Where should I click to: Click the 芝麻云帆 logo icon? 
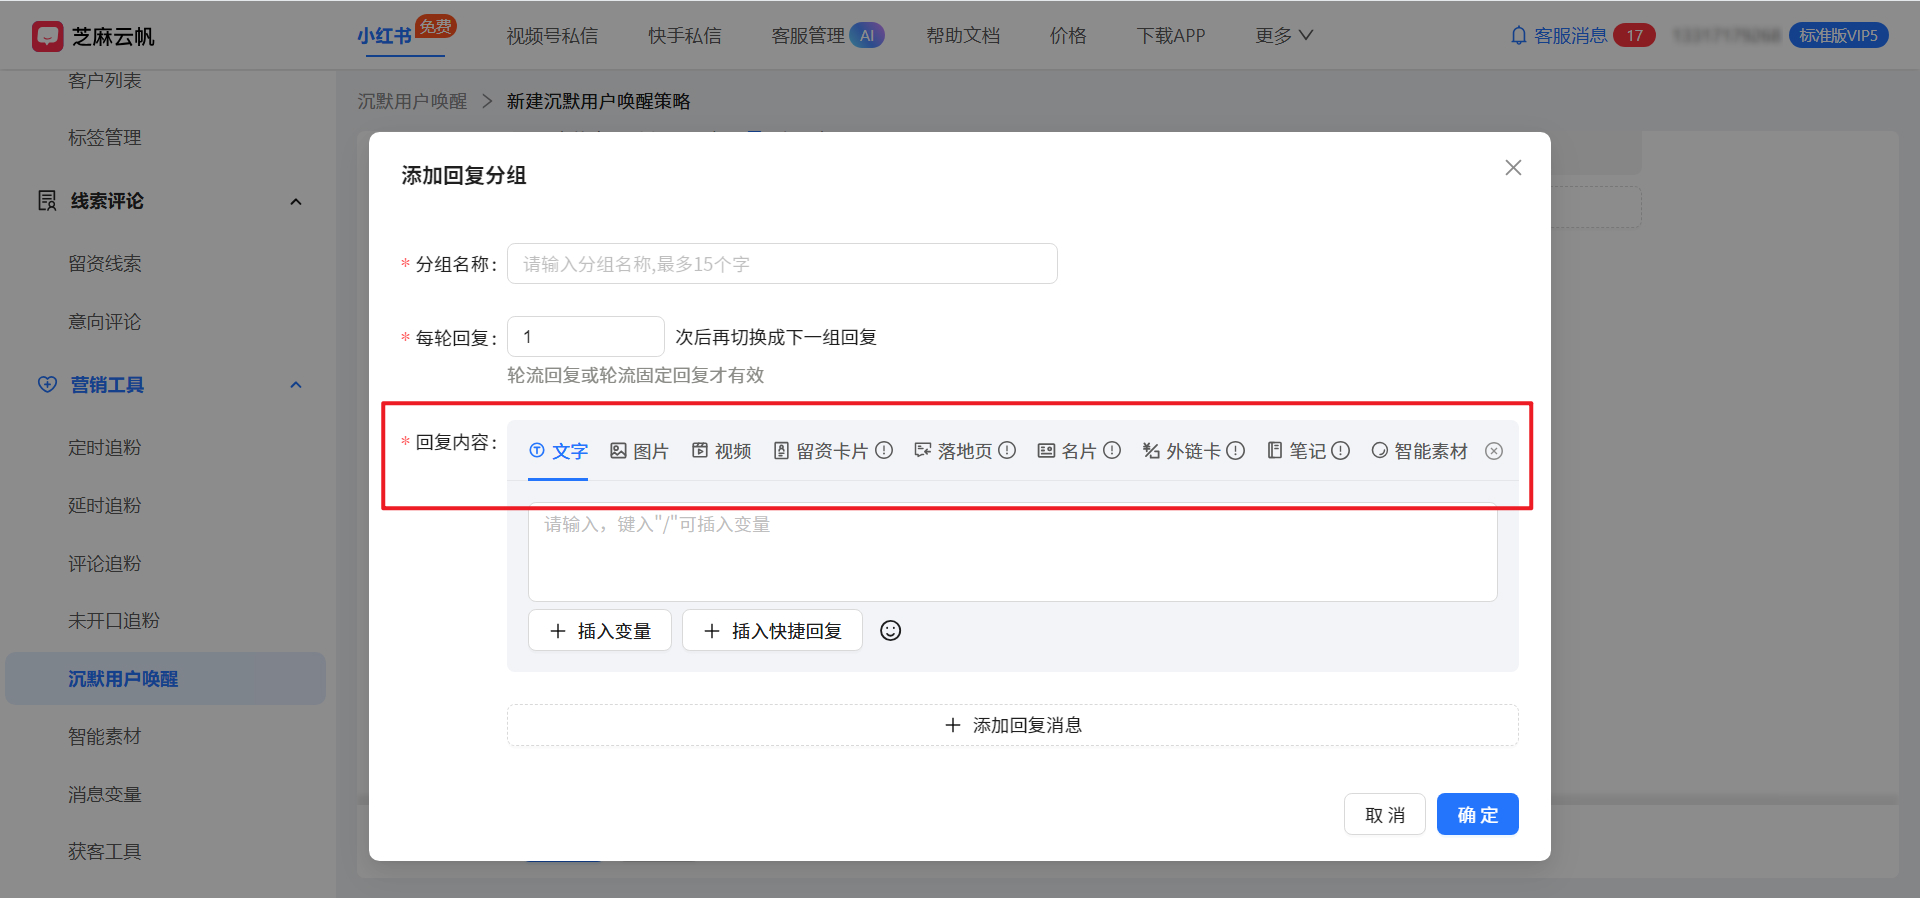[x=47, y=36]
